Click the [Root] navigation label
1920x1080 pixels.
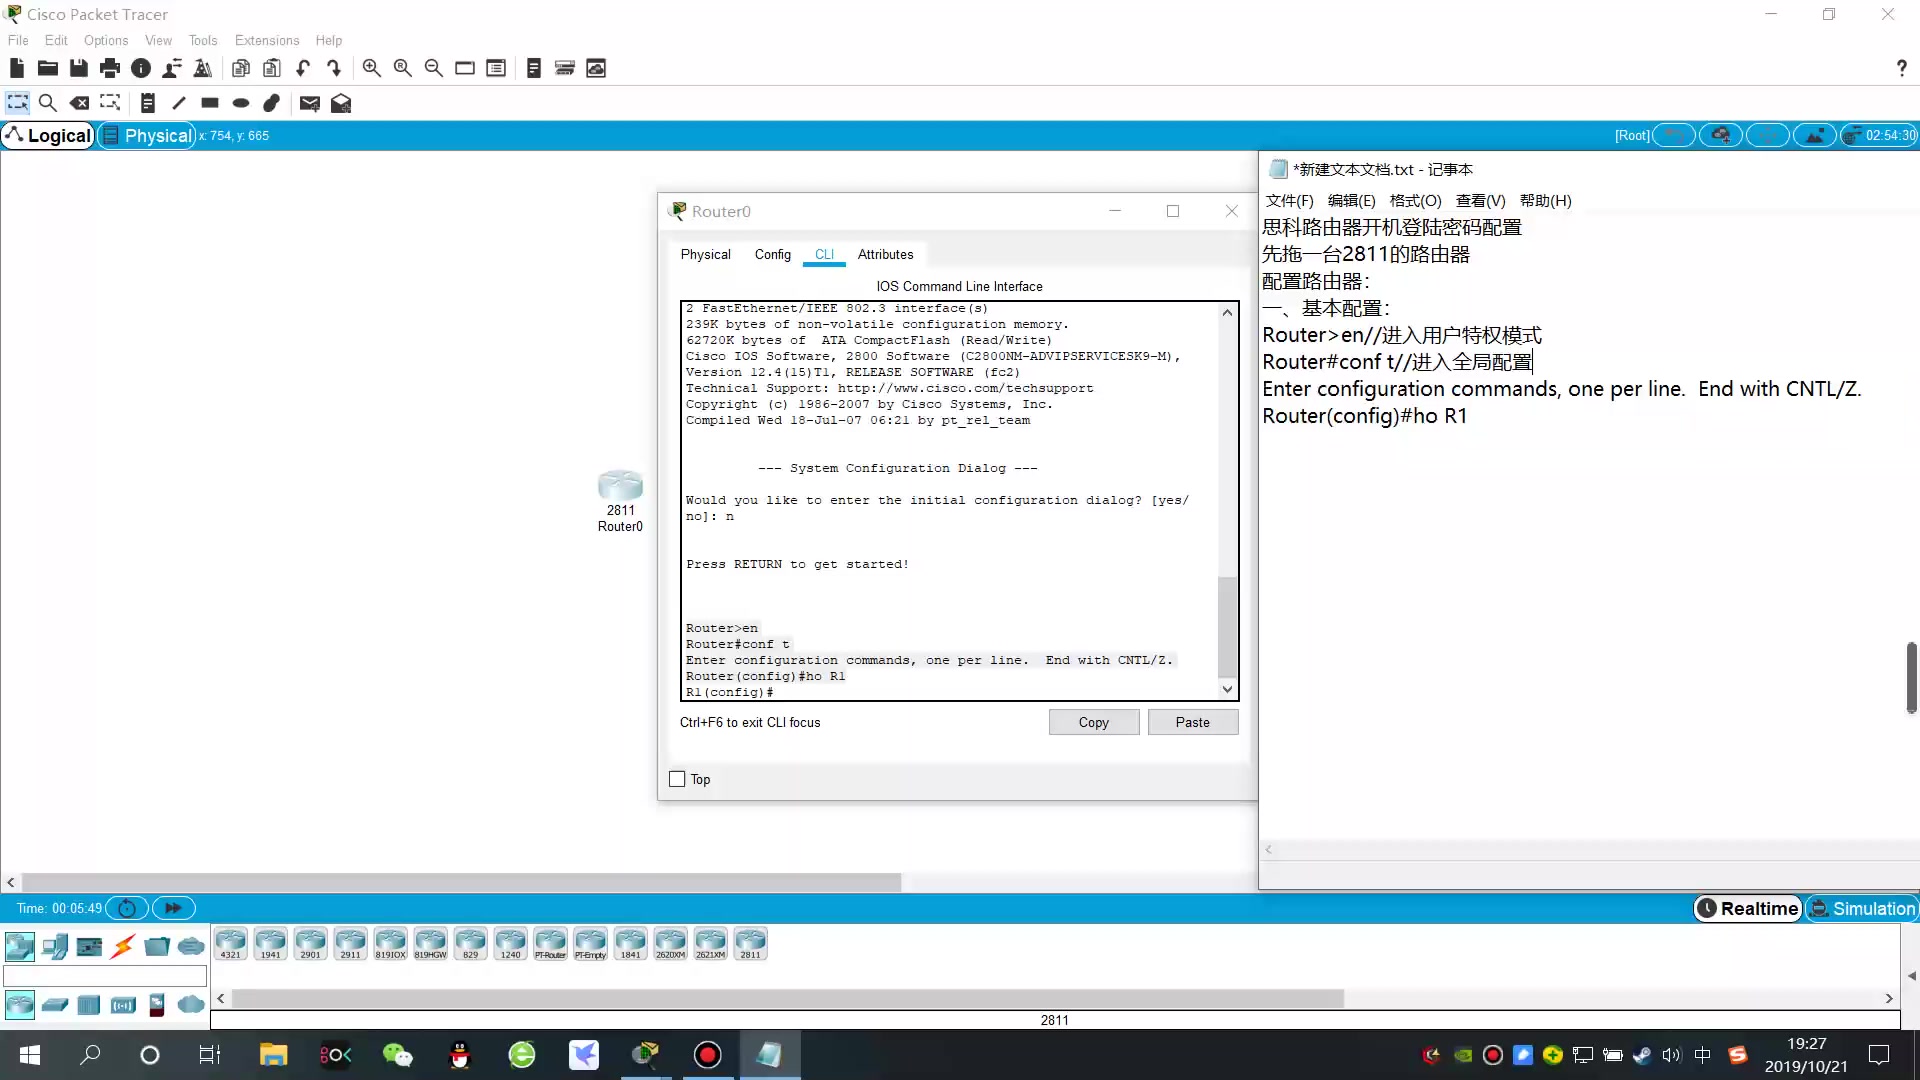pos(1632,136)
